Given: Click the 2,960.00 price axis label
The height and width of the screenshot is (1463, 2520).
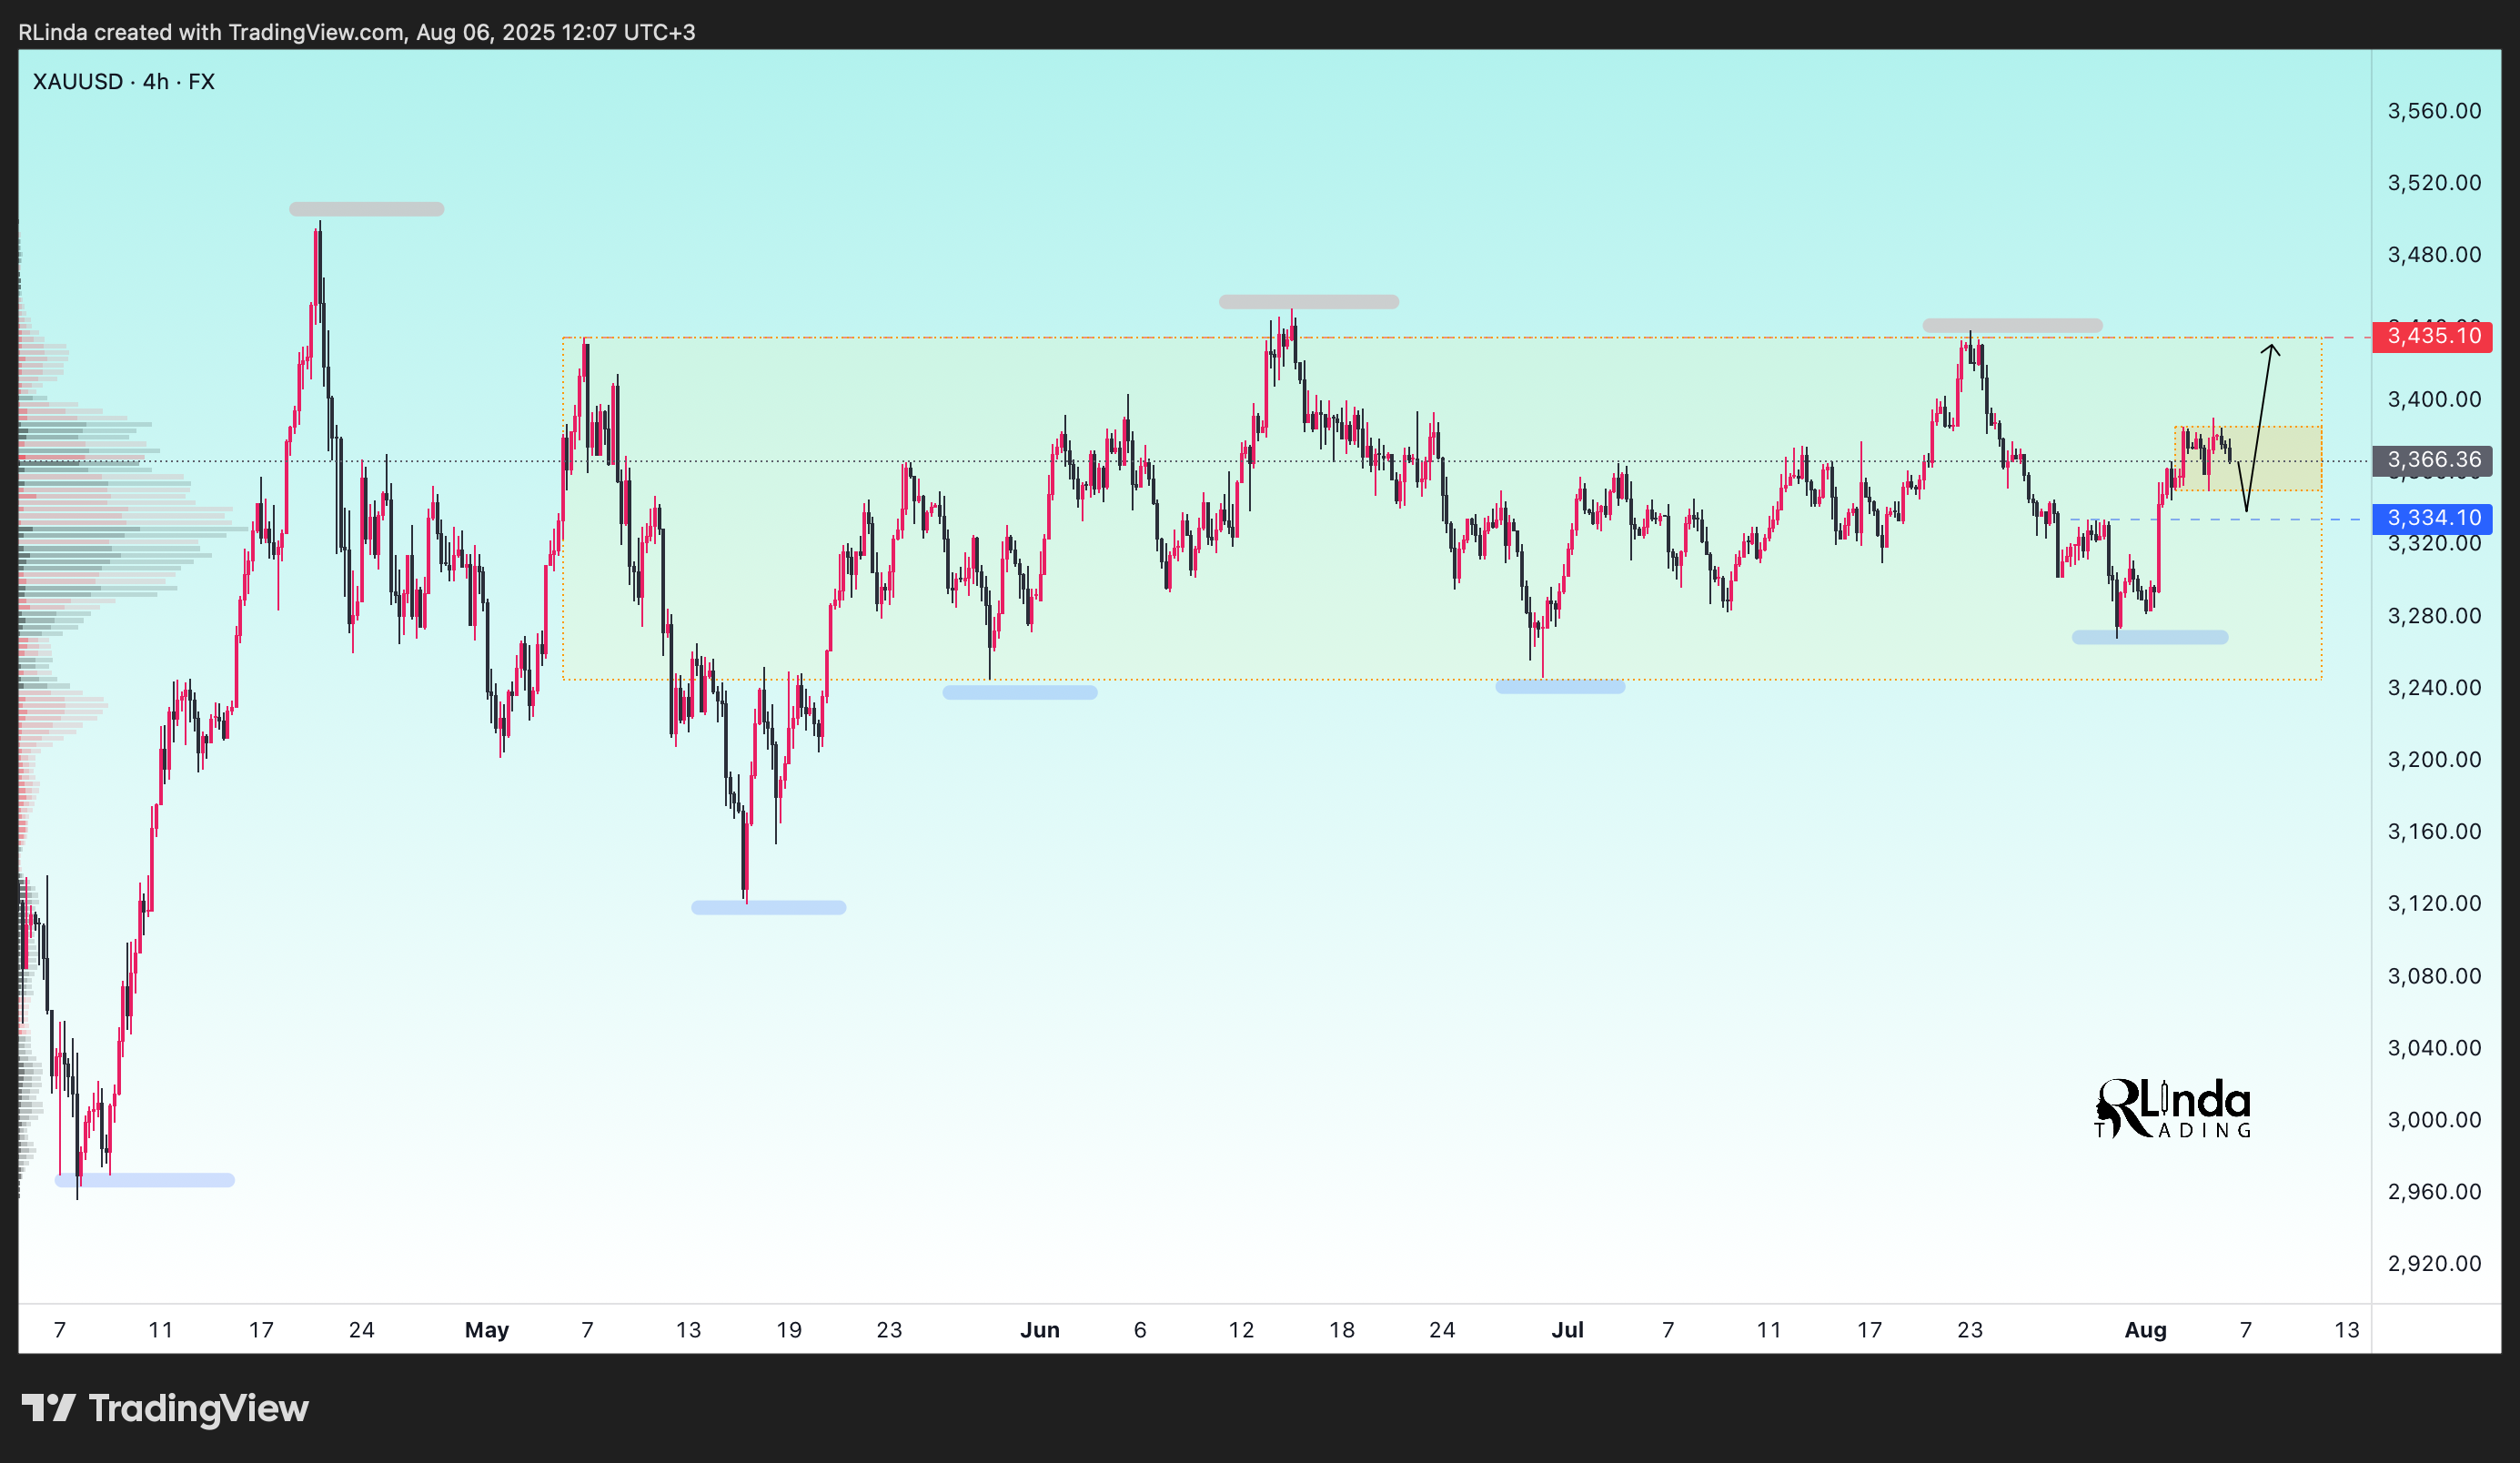Looking at the screenshot, I should pyautogui.click(x=2434, y=1192).
